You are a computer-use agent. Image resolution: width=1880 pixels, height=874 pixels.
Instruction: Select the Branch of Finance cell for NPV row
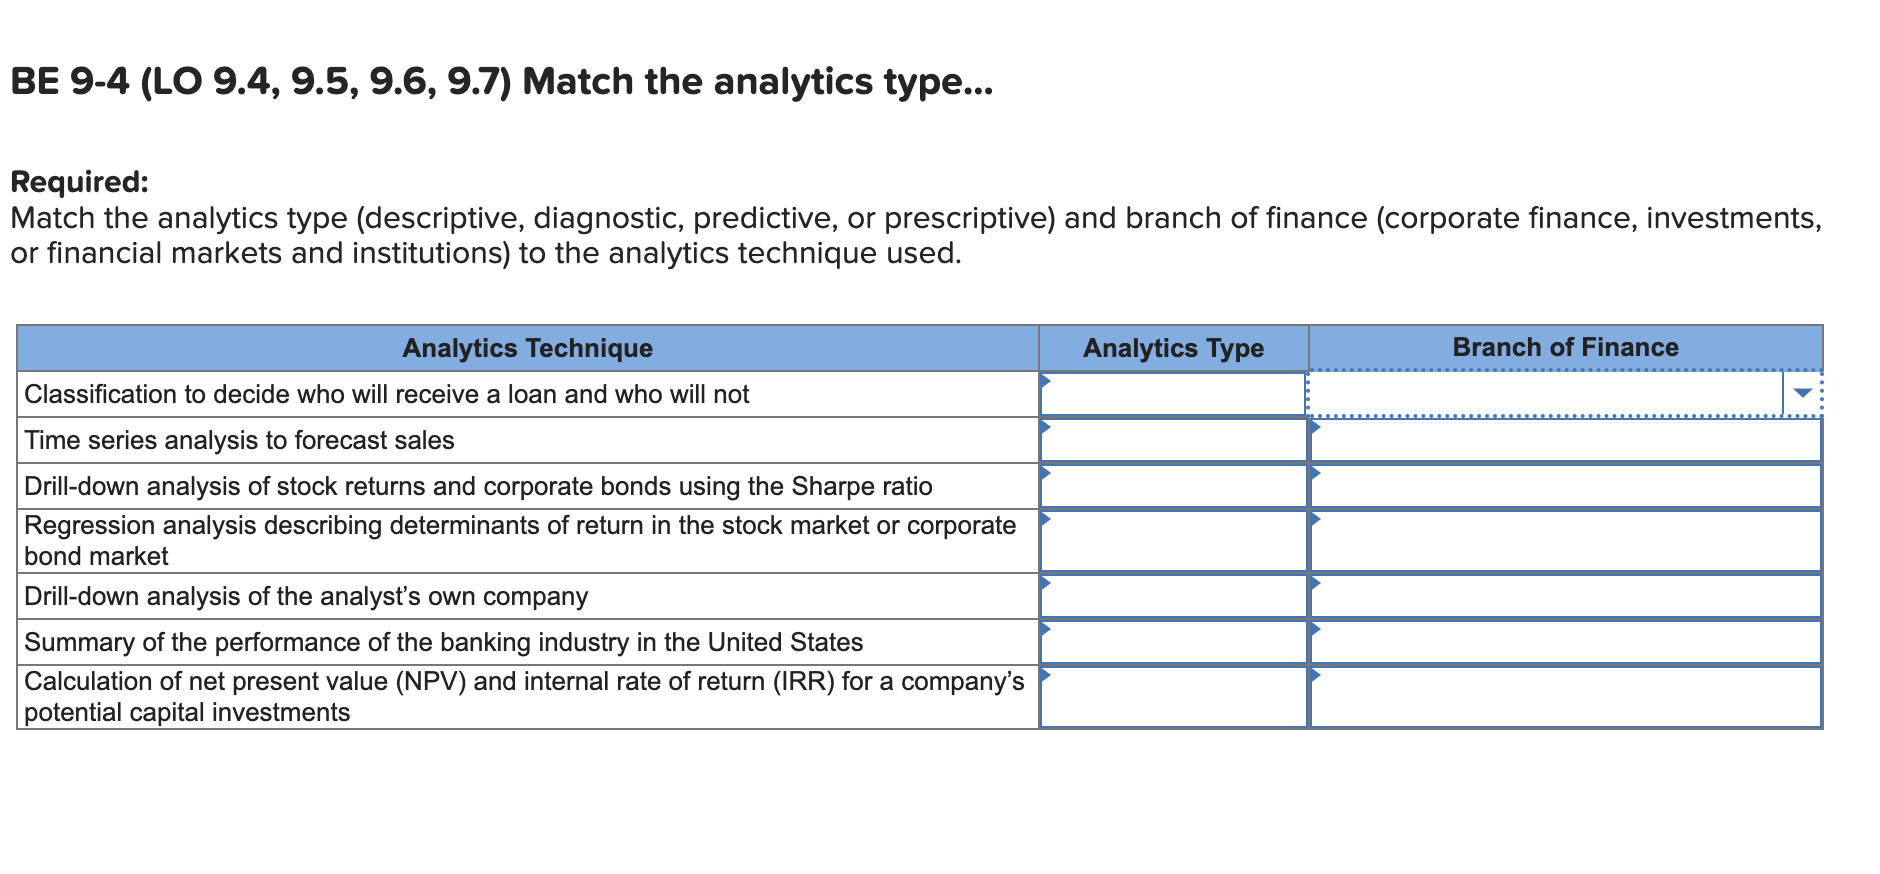click(x=1565, y=697)
